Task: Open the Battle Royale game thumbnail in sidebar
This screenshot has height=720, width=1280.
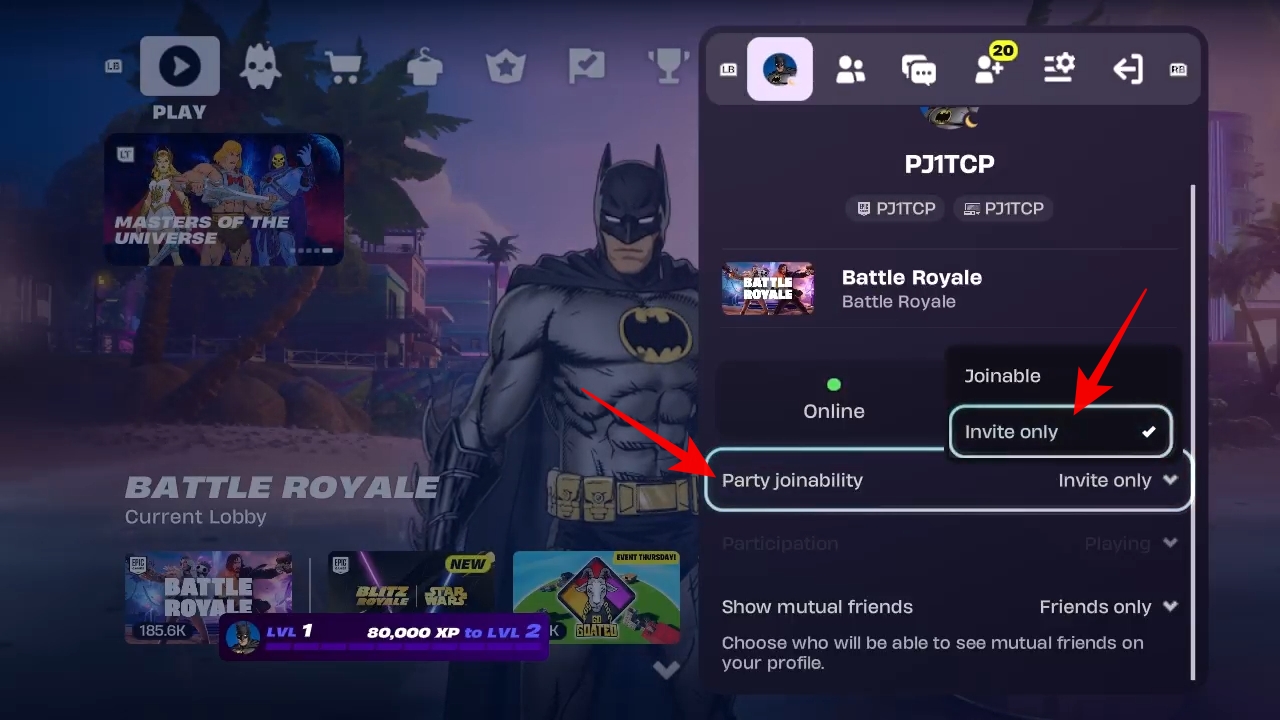Action: pos(768,289)
